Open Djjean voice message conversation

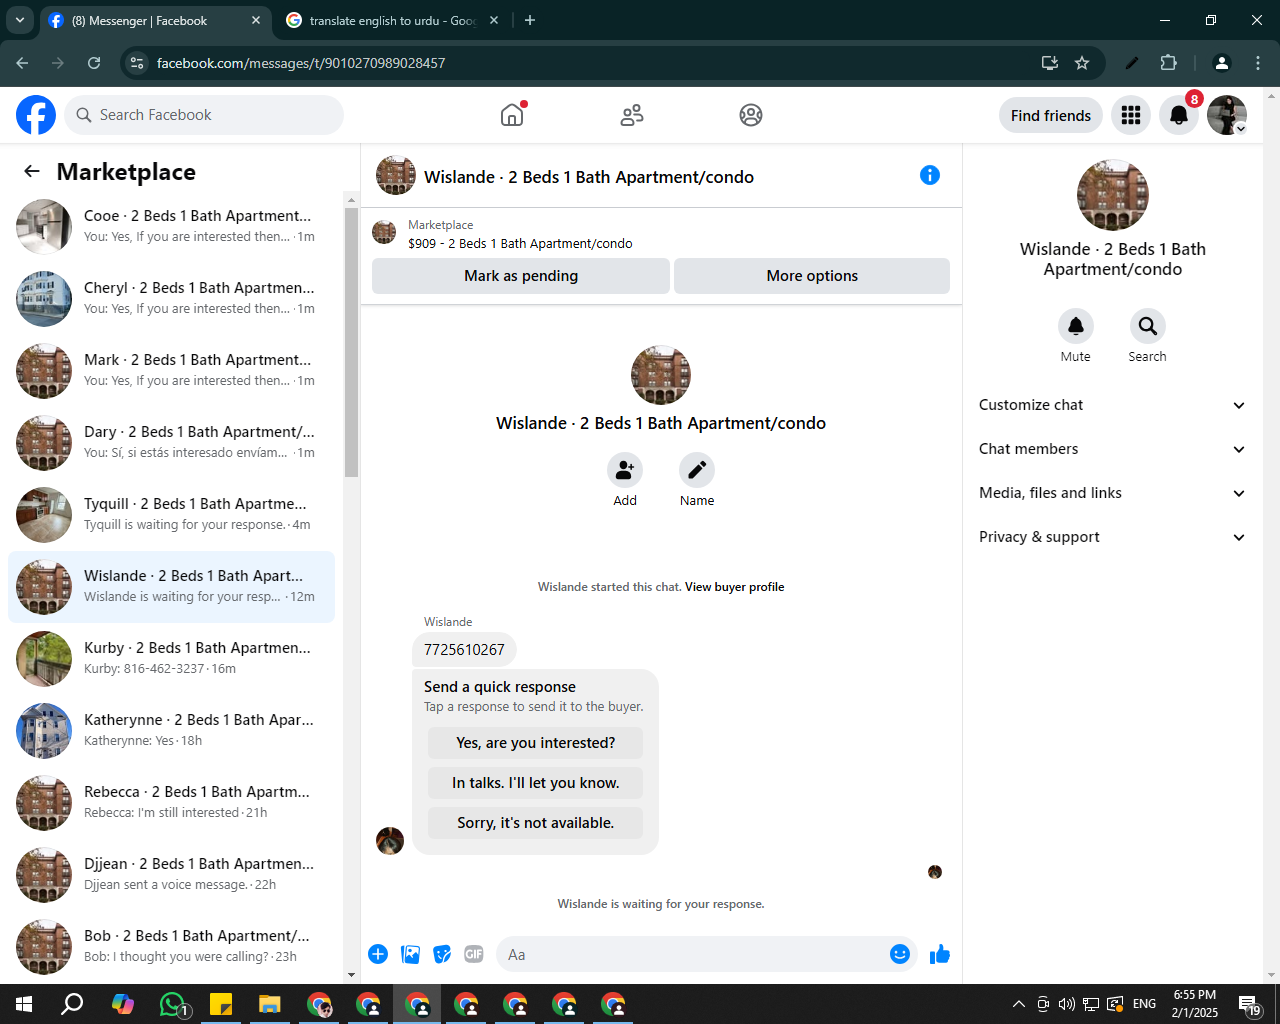point(171,875)
